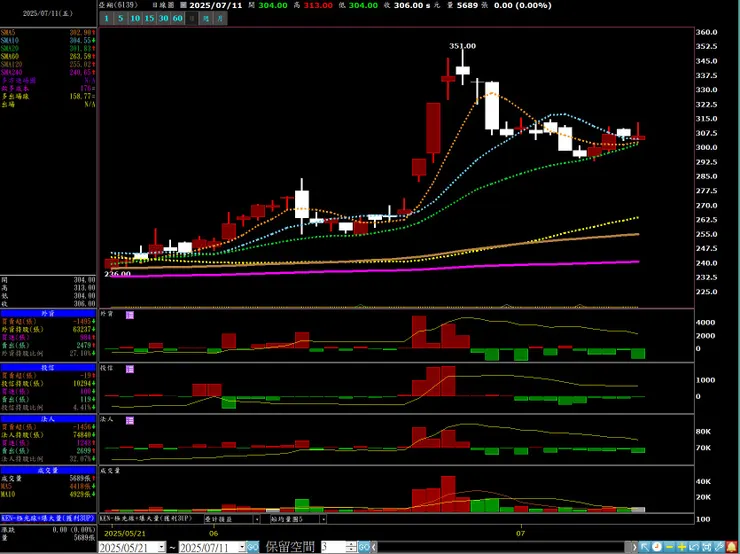
Task: Select the 投信 blue panel header
Action: click(x=48, y=368)
